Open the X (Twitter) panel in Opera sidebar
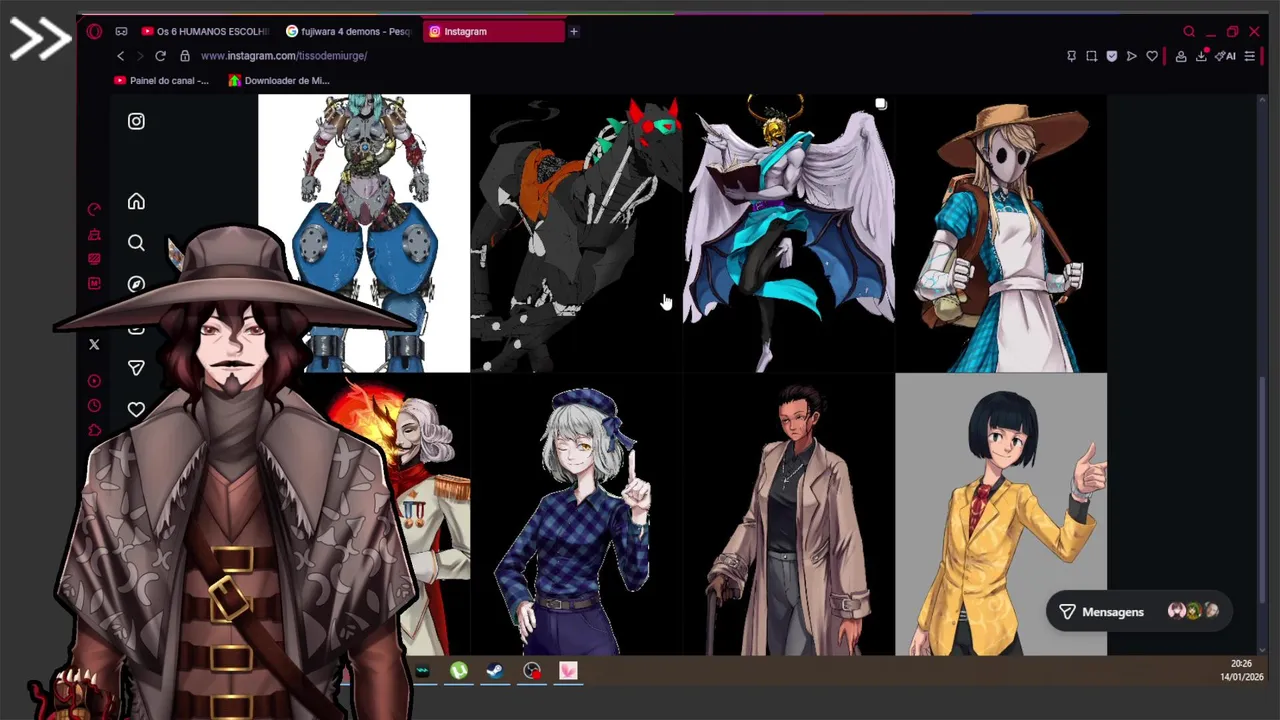The width and height of the screenshot is (1280, 720). 94,344
